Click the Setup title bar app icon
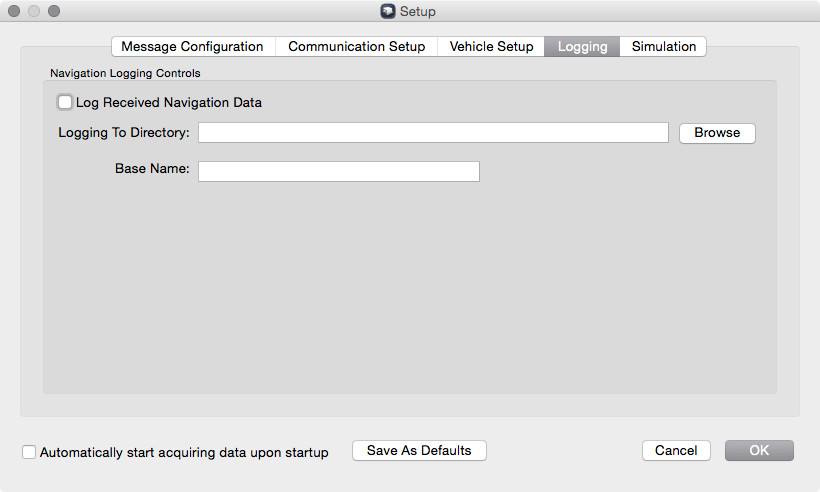This screenshot has height=492, width=820. pyautogui.click(x=388, y=12)
